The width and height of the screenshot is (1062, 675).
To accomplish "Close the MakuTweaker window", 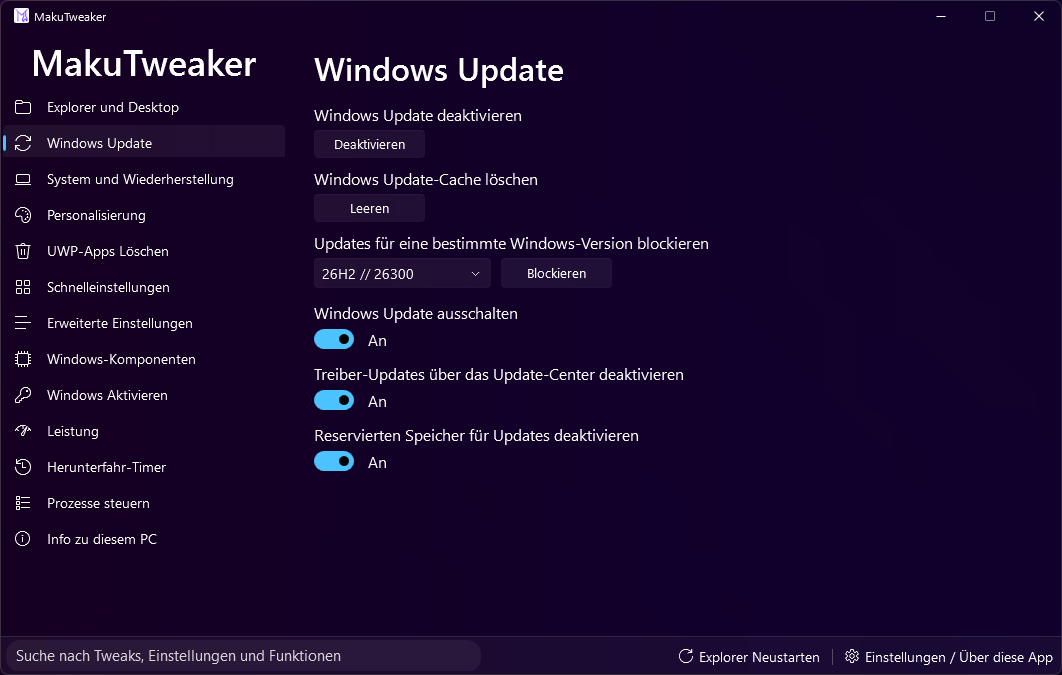I will pos(1038,16).
